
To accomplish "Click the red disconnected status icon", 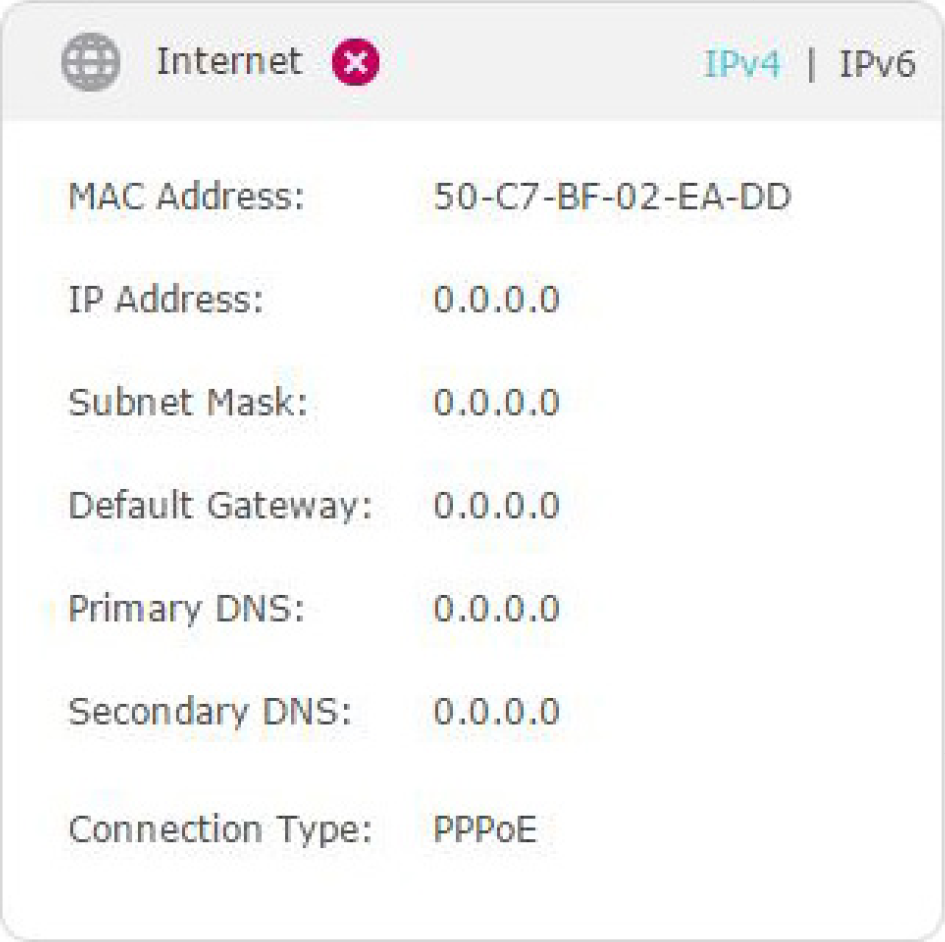I will coord(356,61).
